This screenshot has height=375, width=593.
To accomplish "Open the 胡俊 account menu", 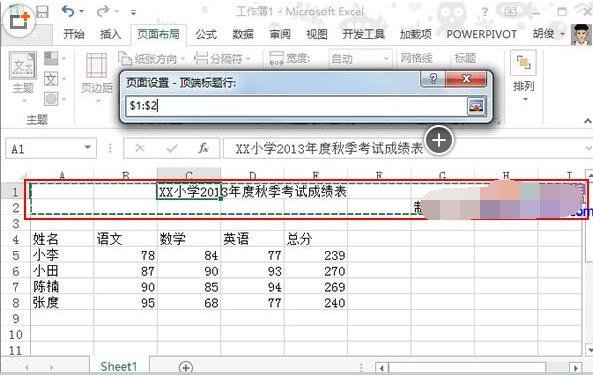I will point(548,34).
